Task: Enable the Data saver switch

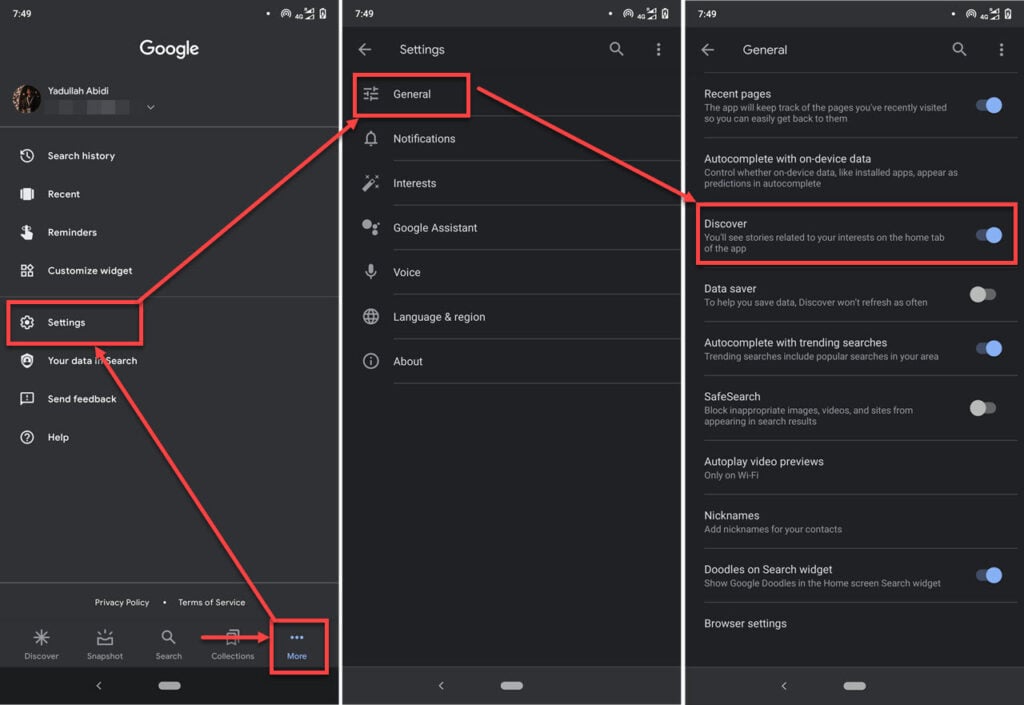Action: [983, 294]
